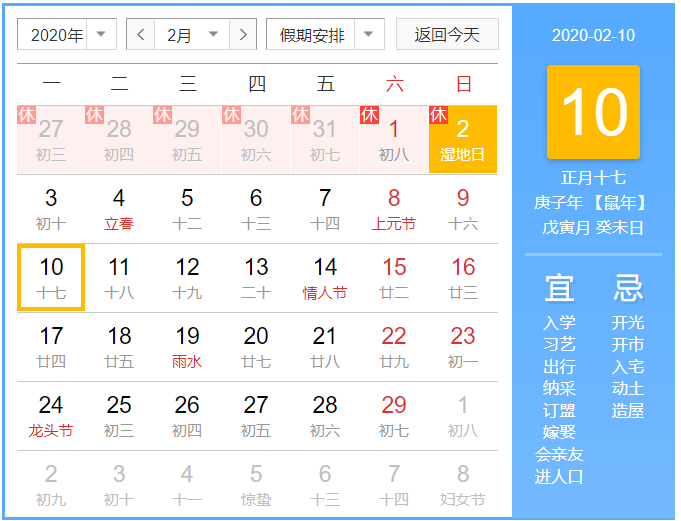Select February 4 立春

tap(119, 209)
